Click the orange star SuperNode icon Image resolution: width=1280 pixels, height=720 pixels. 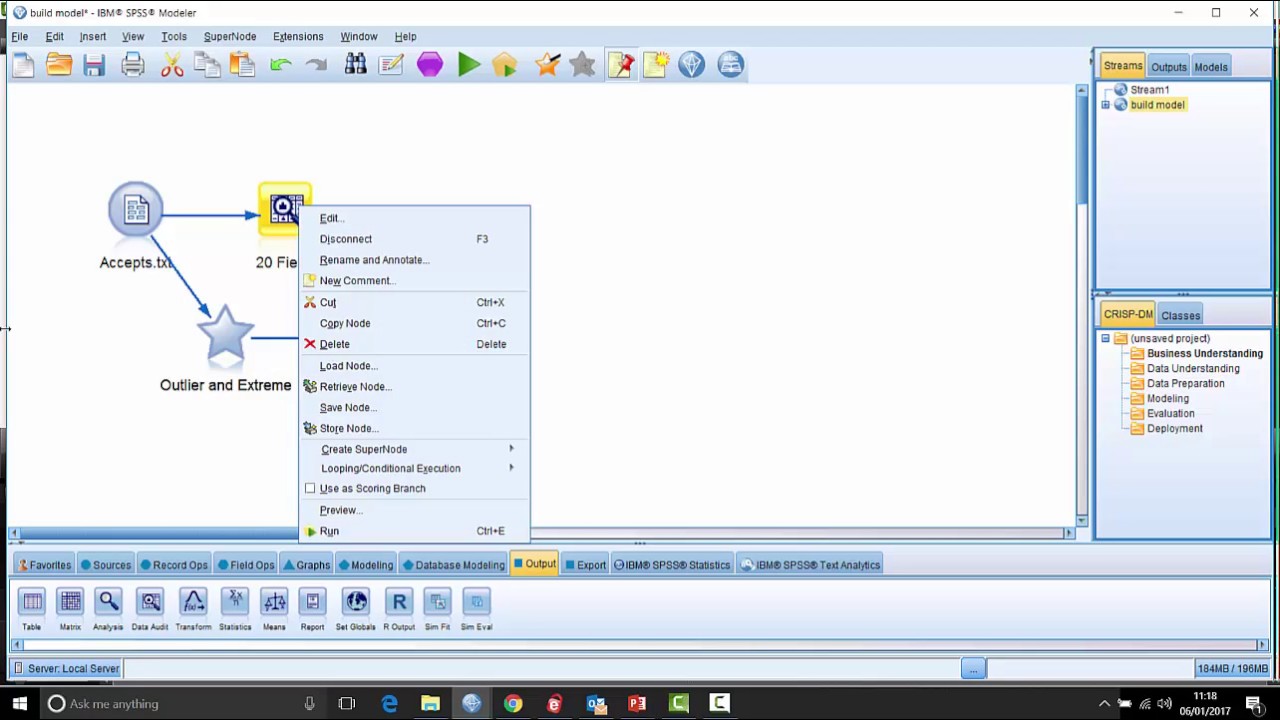(x=547, y=65)
